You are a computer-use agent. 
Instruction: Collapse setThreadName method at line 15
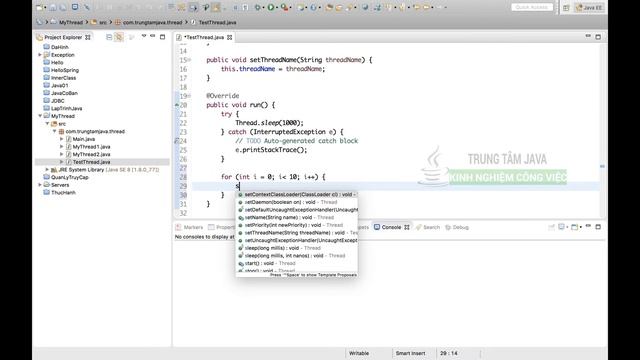coord(189,60)
